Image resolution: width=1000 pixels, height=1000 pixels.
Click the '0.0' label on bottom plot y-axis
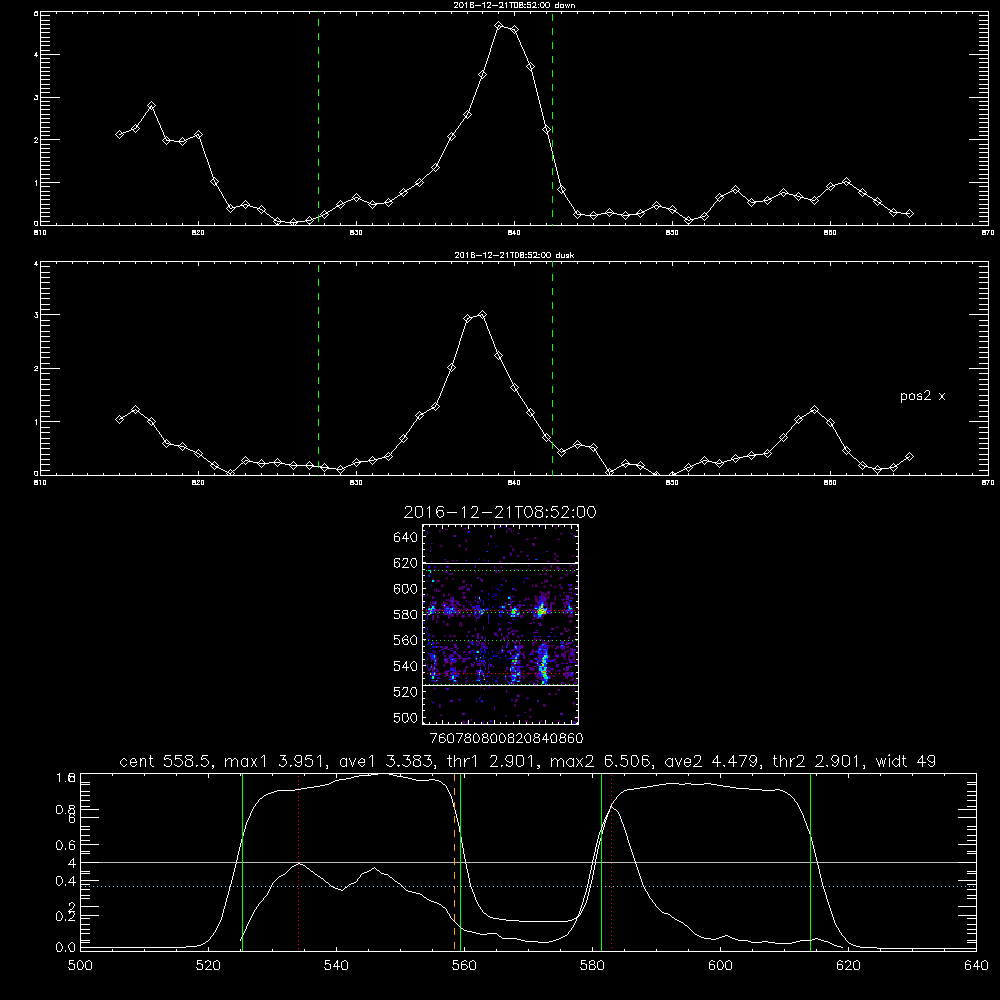66,948
